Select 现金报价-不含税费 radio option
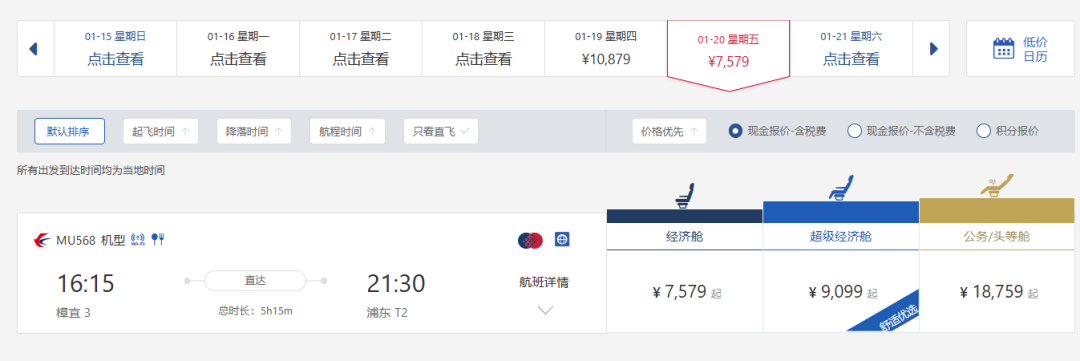1080x361 pixels. coord(854,131)
